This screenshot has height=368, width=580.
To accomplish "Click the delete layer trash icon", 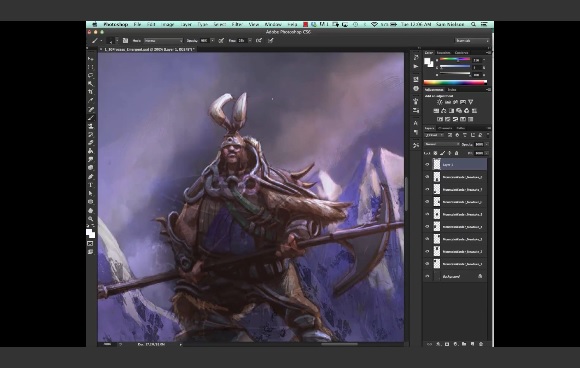I will click(x=481, y=344).
